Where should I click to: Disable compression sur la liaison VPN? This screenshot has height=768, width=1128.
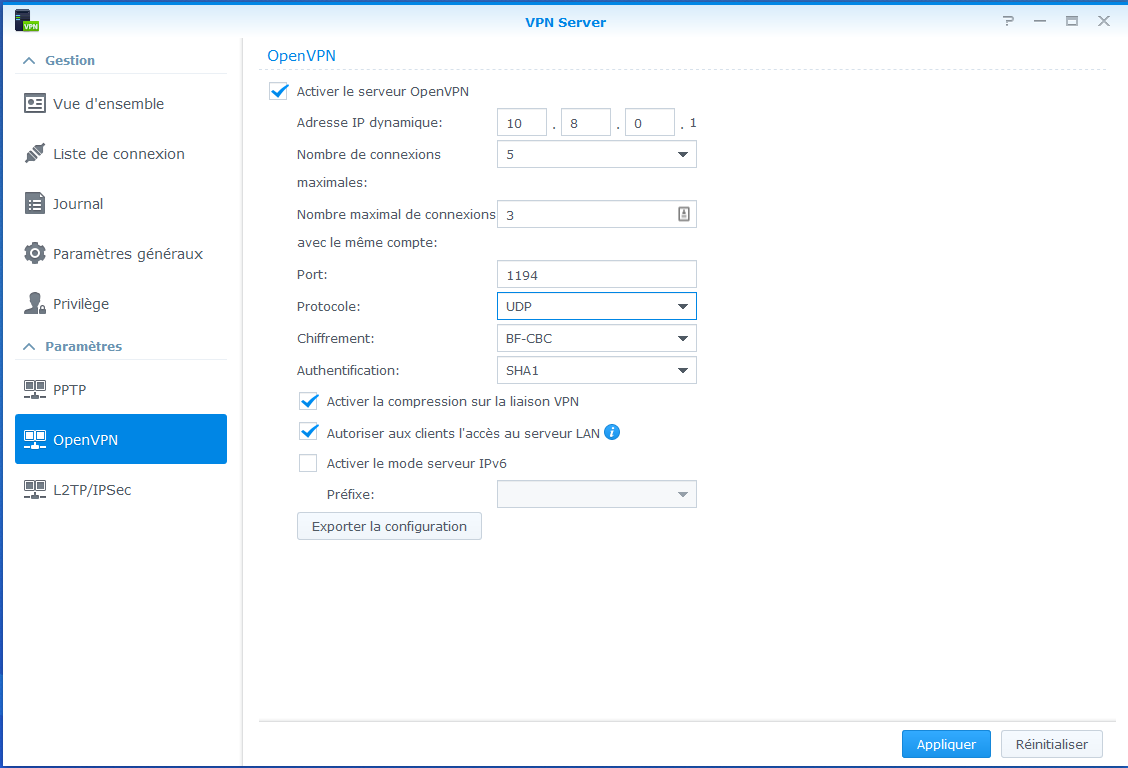point(309,401)
